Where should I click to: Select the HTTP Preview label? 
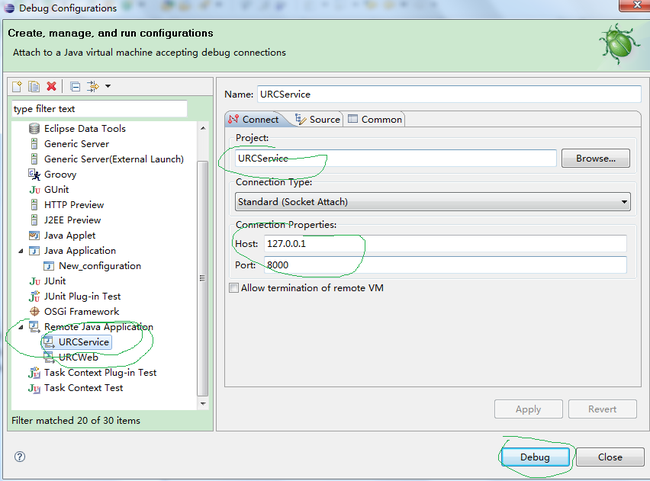click(74, 205)
